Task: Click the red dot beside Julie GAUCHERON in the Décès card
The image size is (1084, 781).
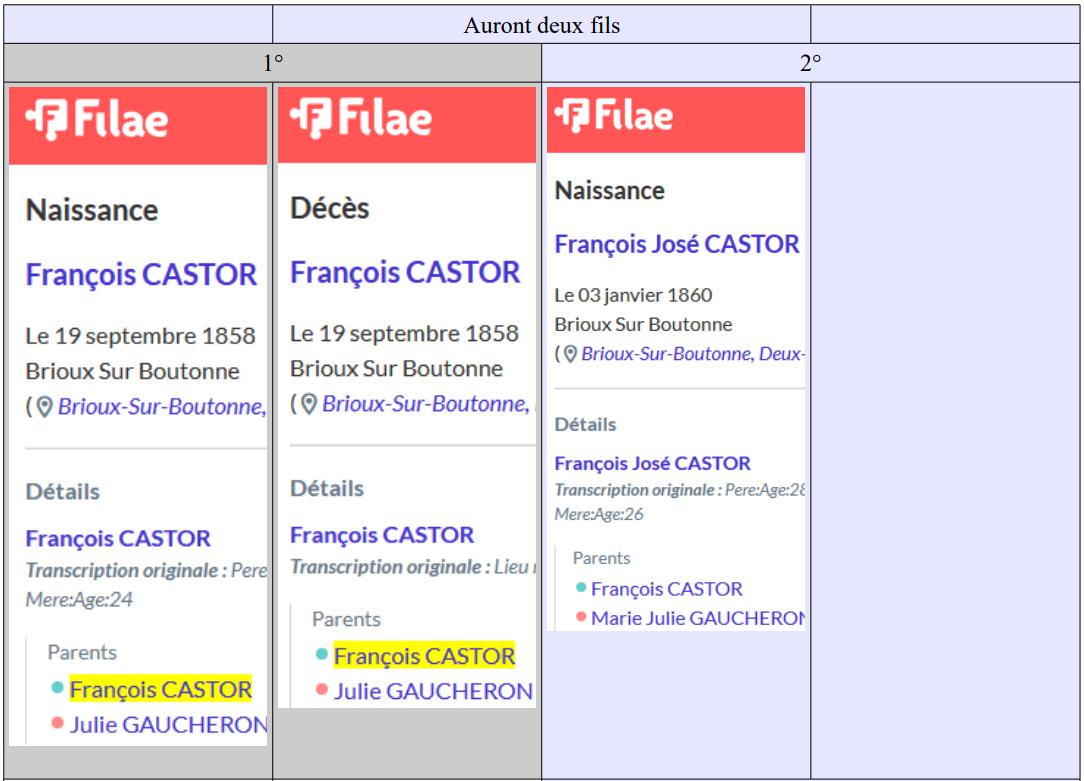Action: pos(321,689)
